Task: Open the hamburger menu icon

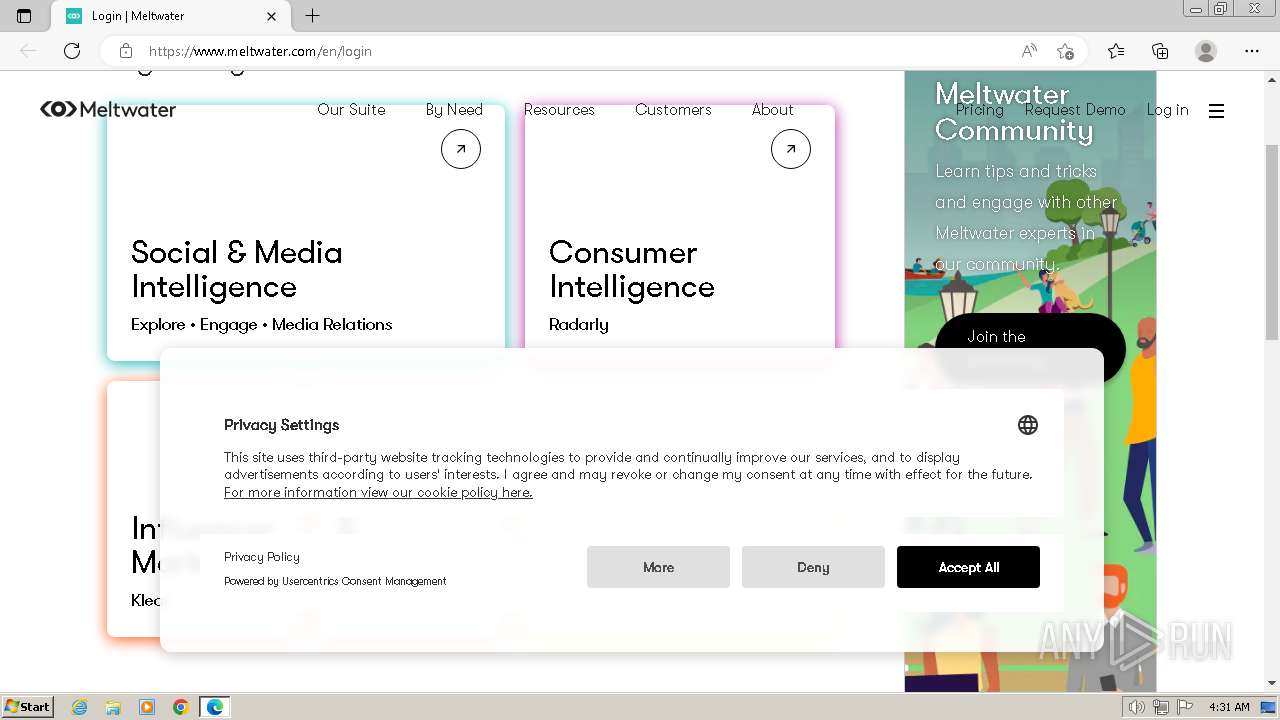Action: click(x=1216, y=111)
